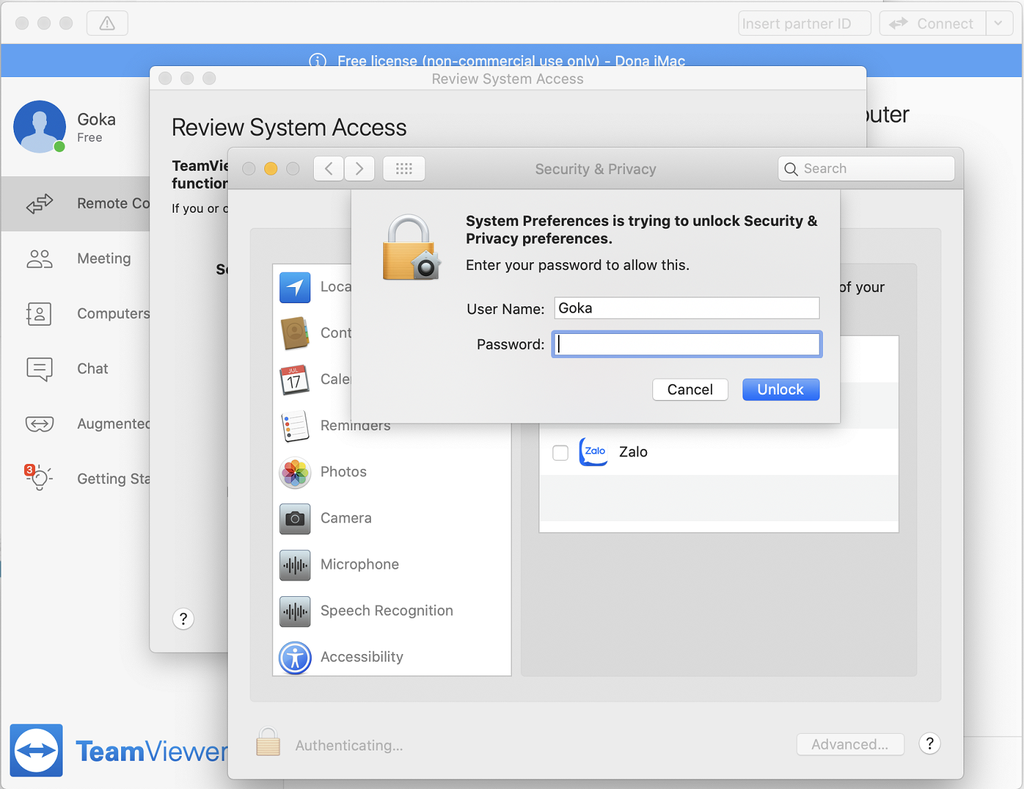Go back with the left chevron button
The height and width of the screenshot is (789, 1024).
coord(329,169)
